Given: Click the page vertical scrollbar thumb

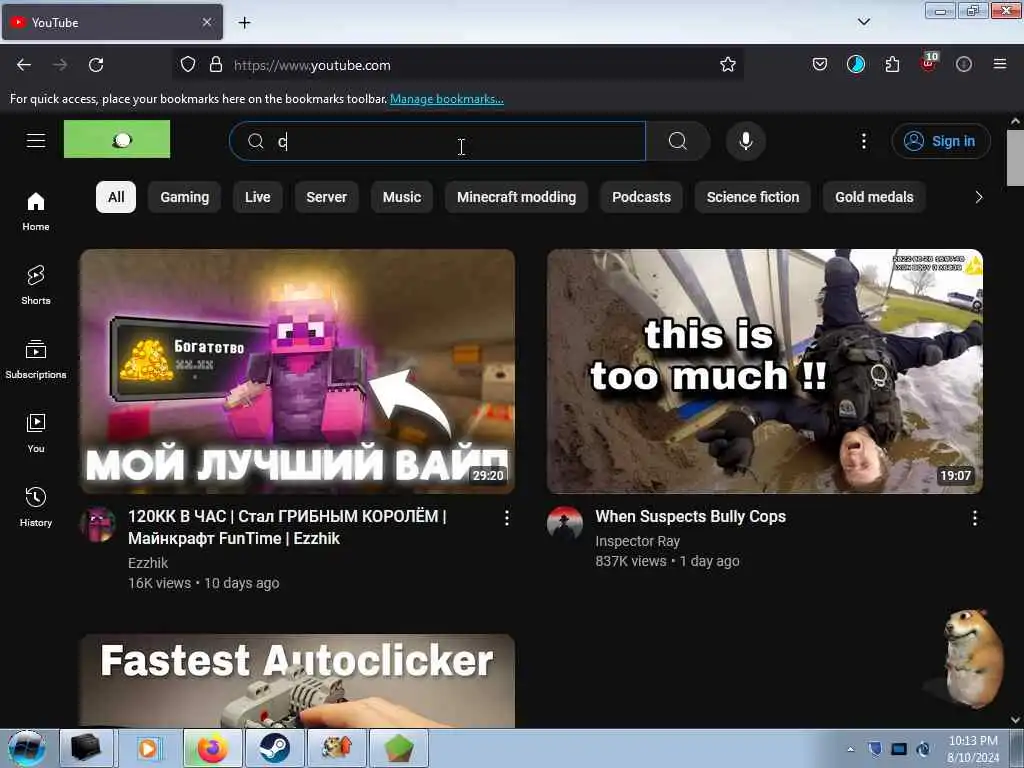Looking at the screenshot, I should (x=1015, y=157).
